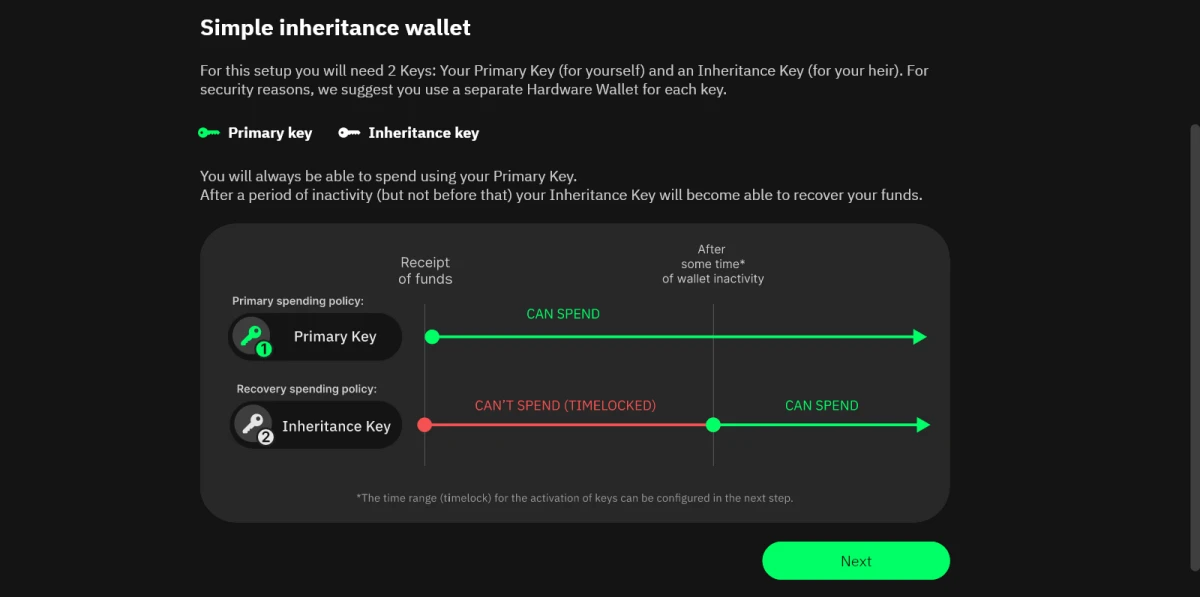The height and width of the screenshot is (597, 1200).
Task: Click the wallet inactivity time marker label
Action: [x=712, y=264]
